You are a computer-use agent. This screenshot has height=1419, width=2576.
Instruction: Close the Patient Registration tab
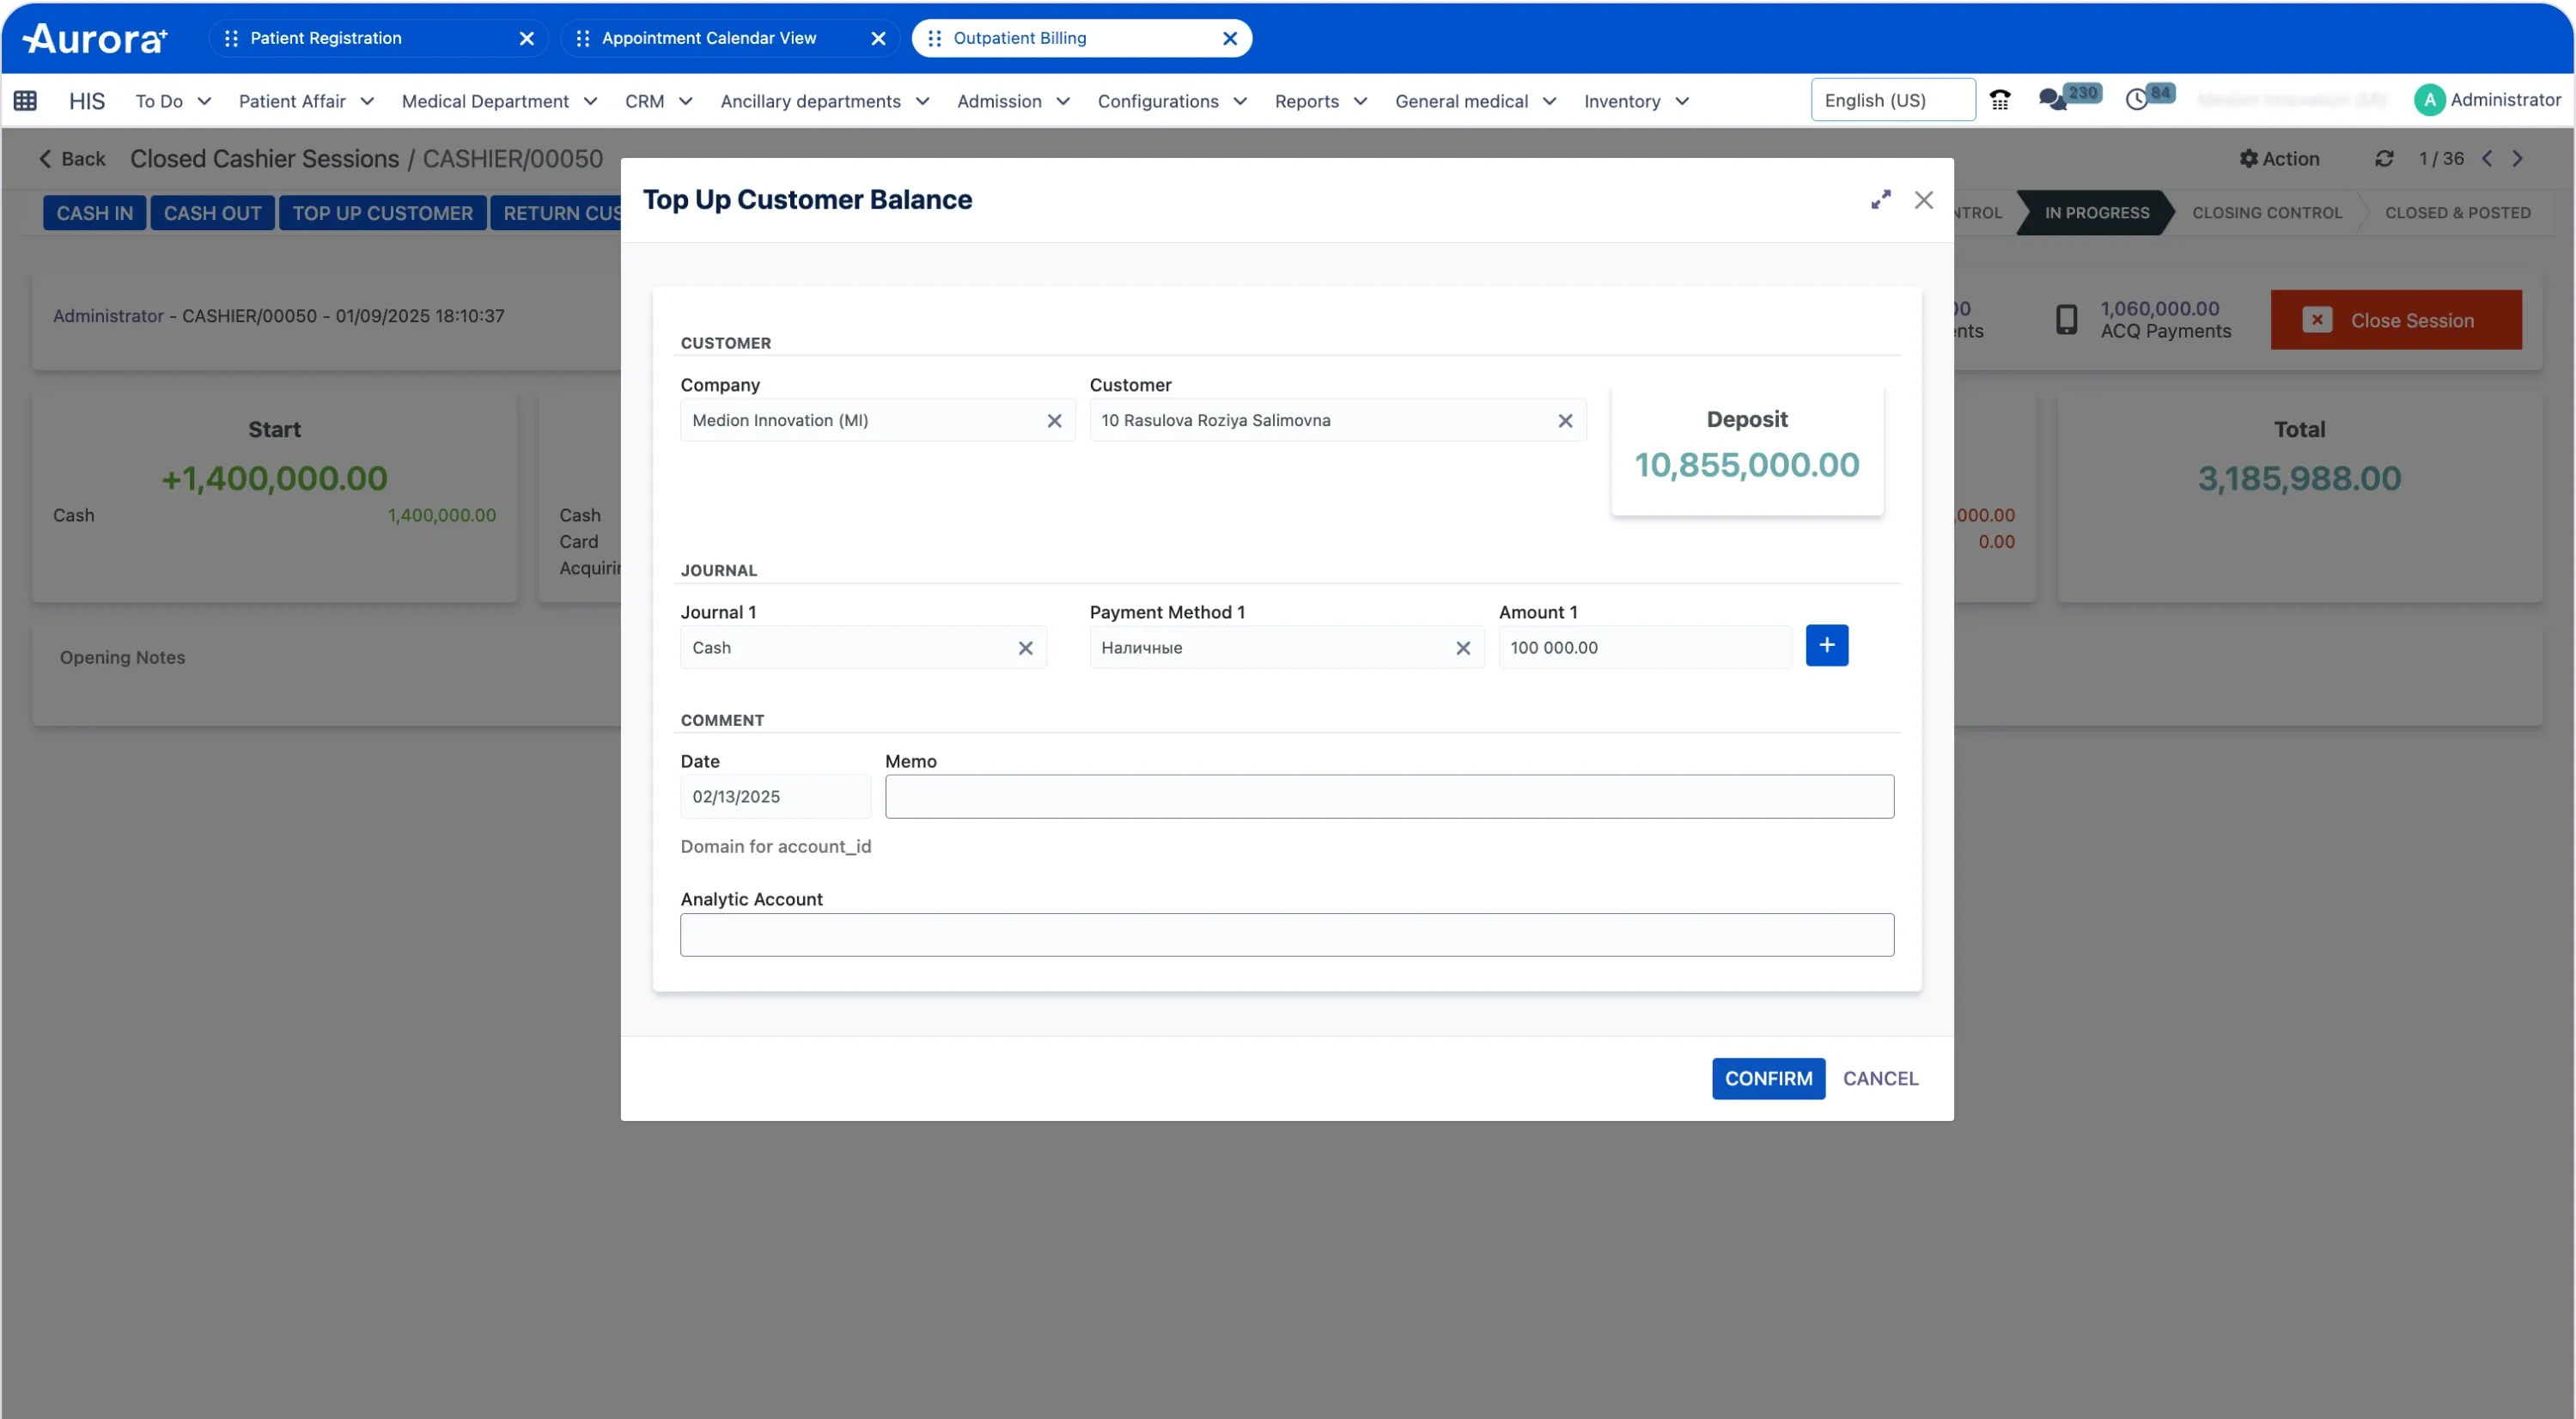coord(527,38)
